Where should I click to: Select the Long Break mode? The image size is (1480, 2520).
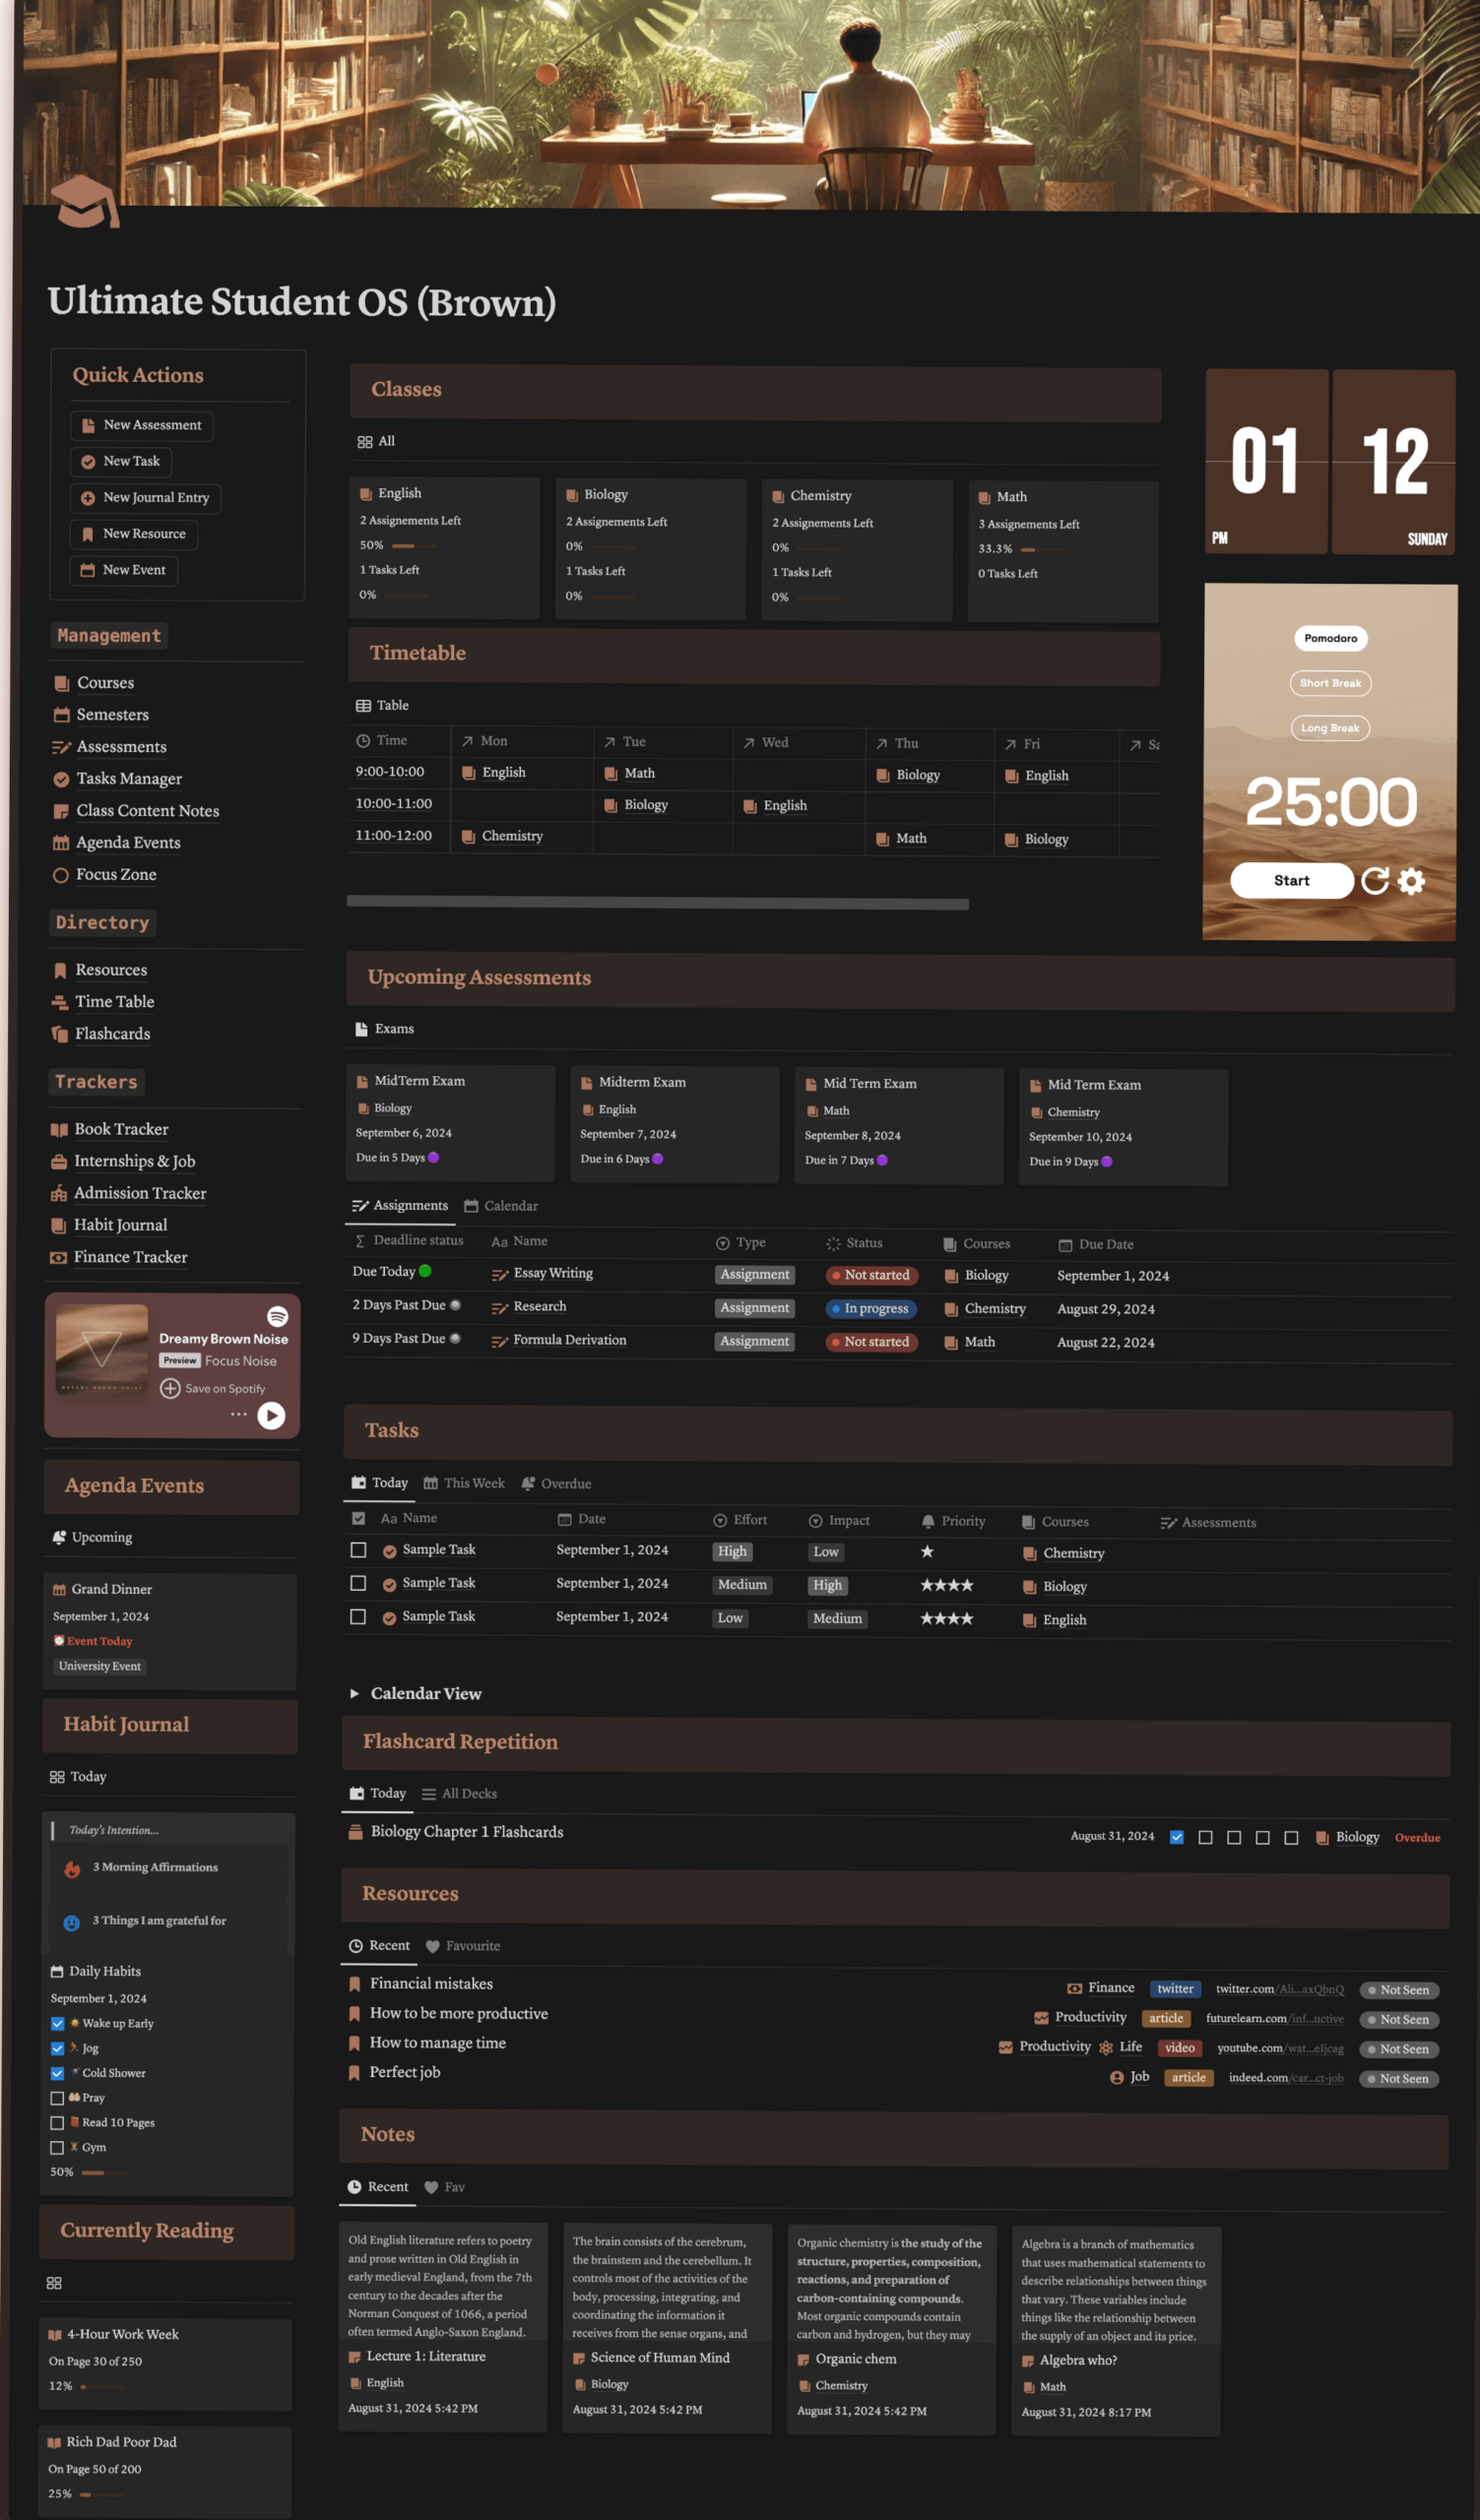click(1329, 728)
